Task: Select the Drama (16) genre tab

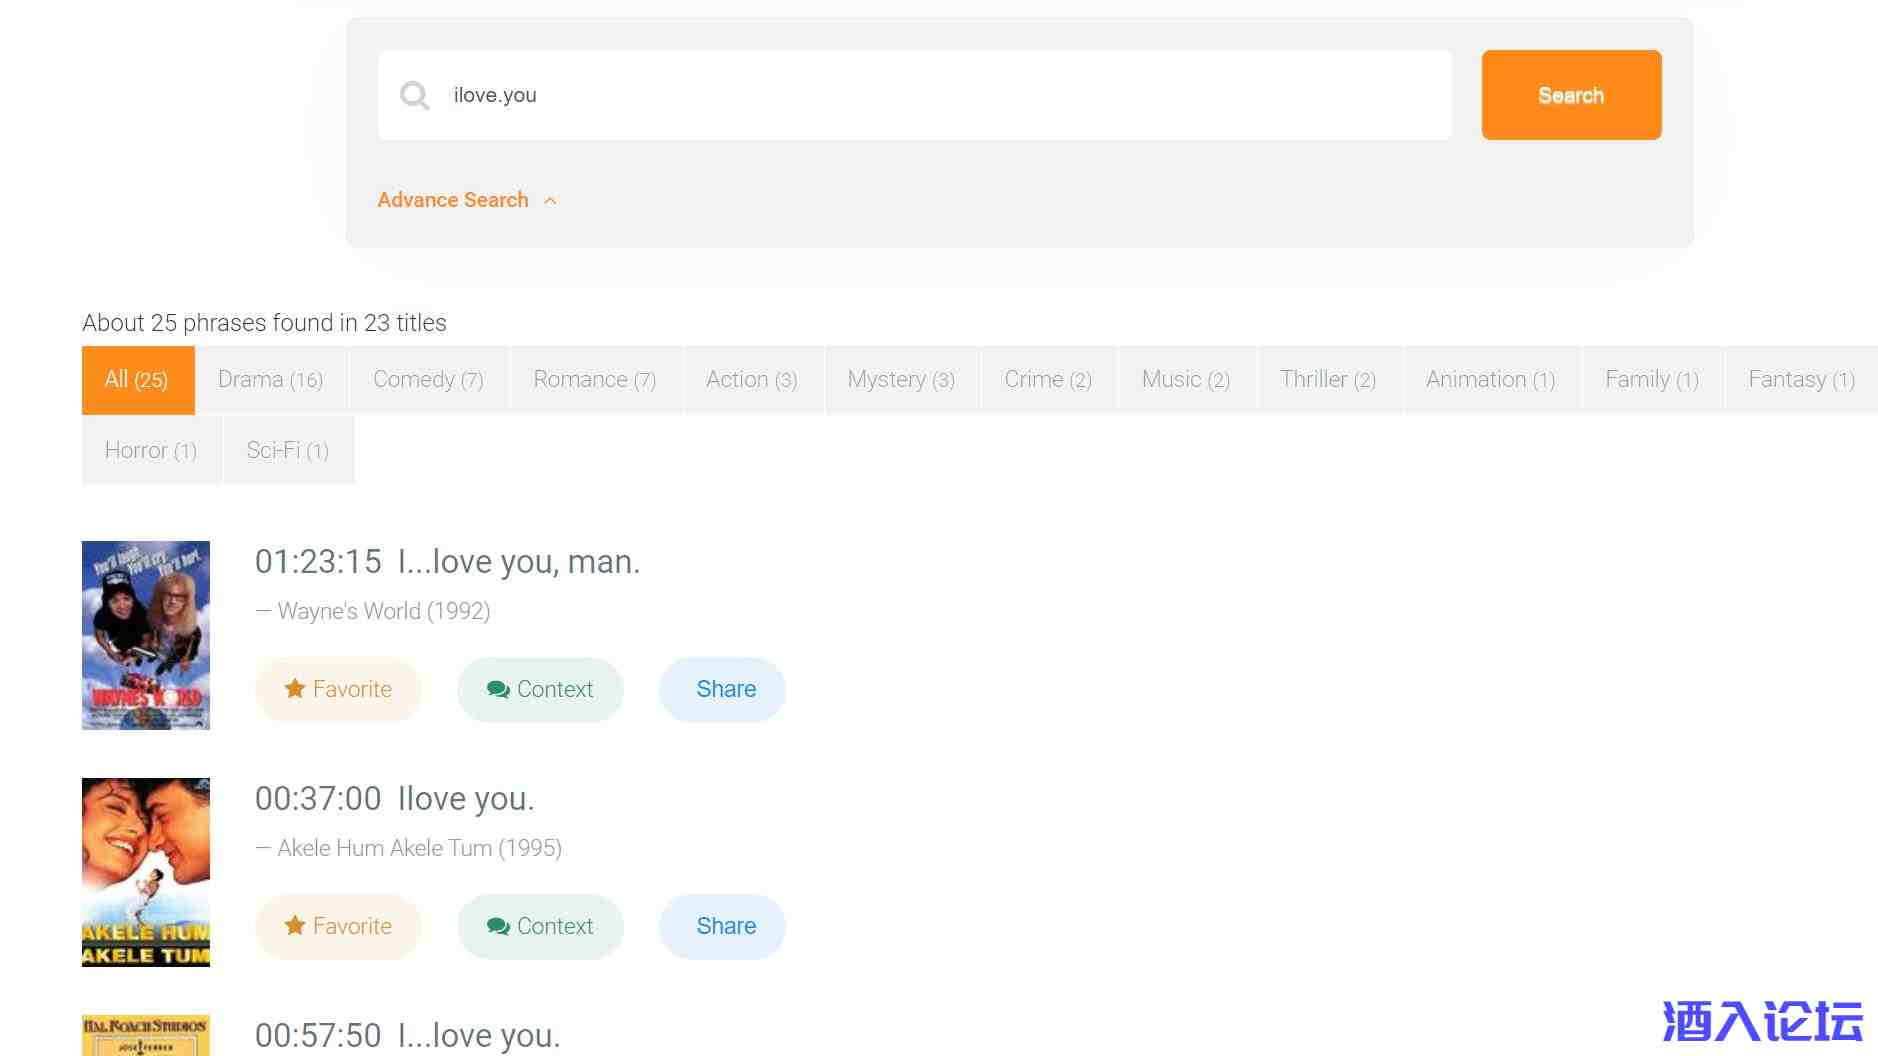Action: click(270, 380)
